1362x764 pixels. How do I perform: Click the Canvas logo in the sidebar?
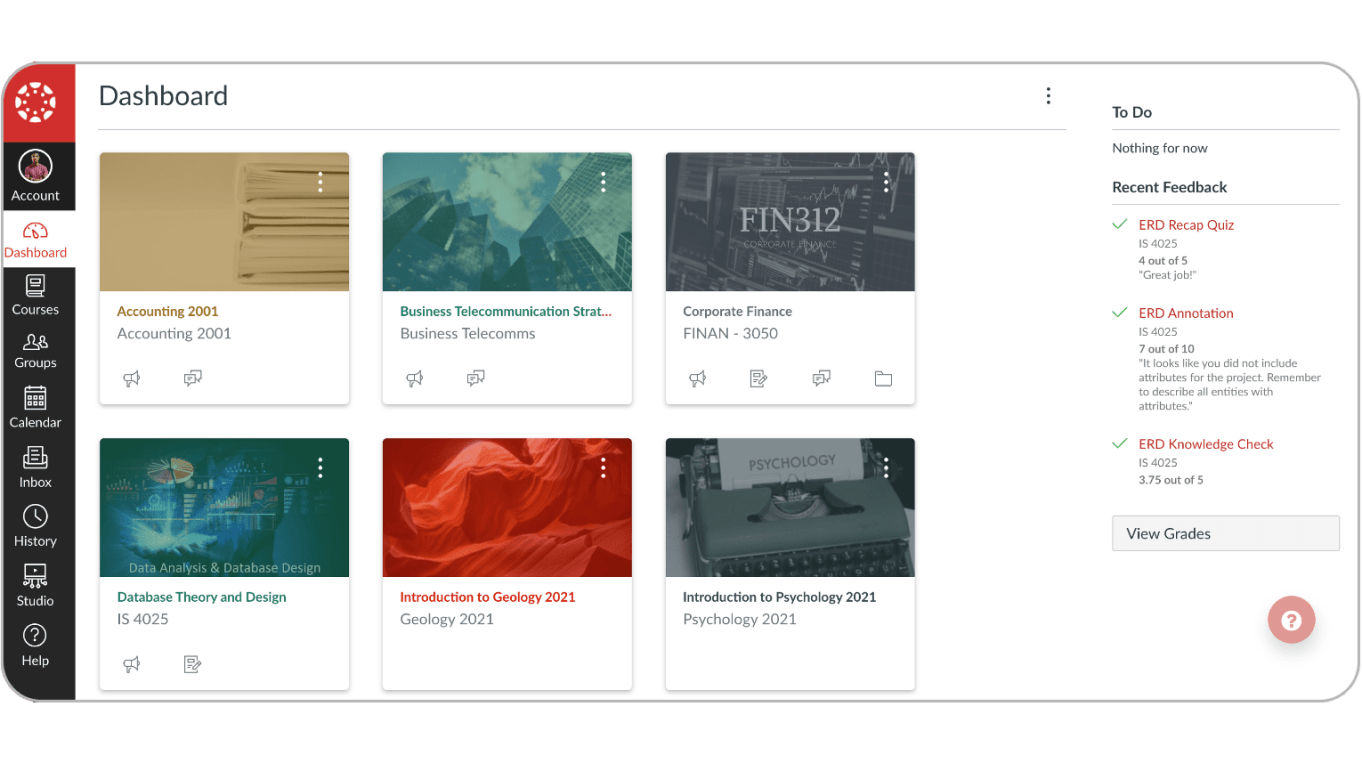pos(36,102)
